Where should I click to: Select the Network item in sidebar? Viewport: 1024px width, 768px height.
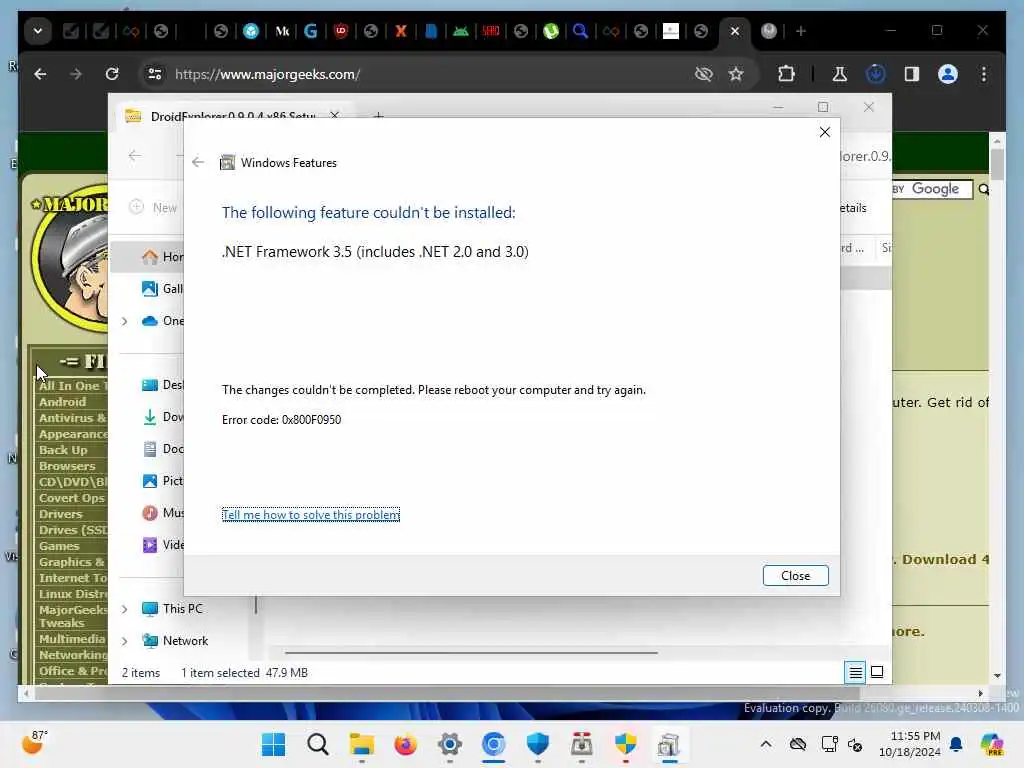(175, 641)
